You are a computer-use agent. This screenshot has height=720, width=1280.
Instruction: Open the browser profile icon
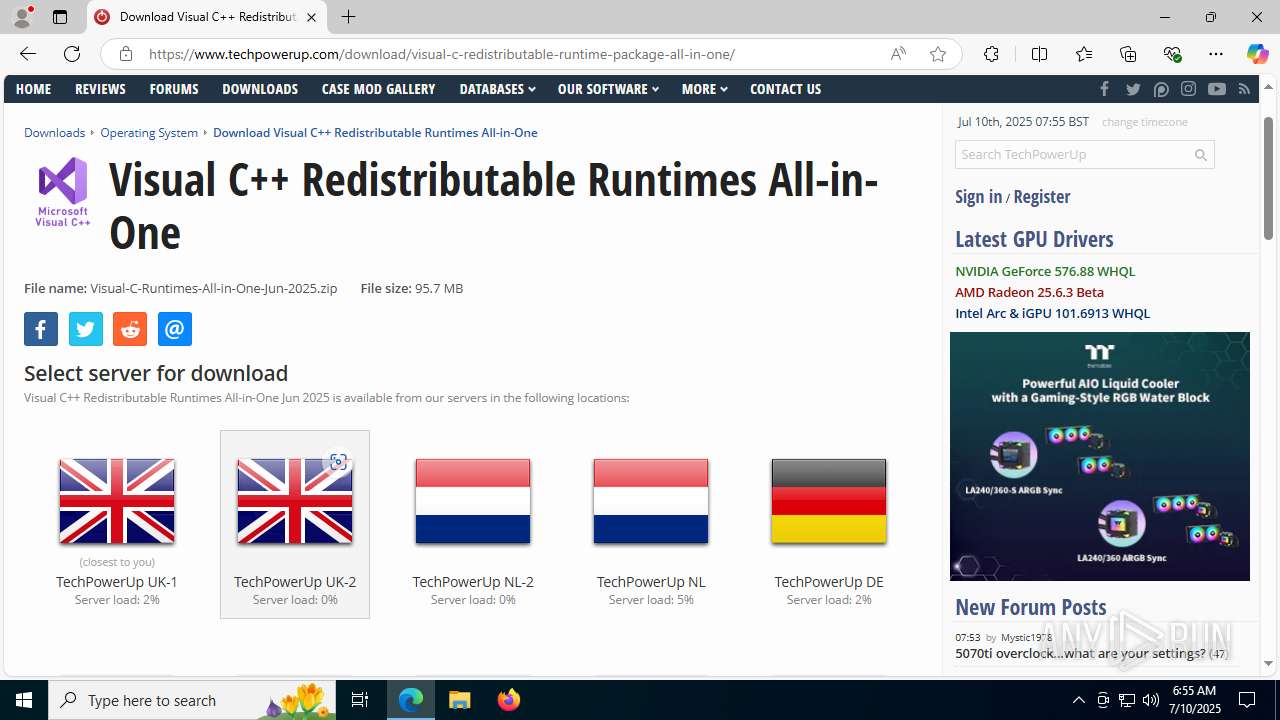click(22, 17)
